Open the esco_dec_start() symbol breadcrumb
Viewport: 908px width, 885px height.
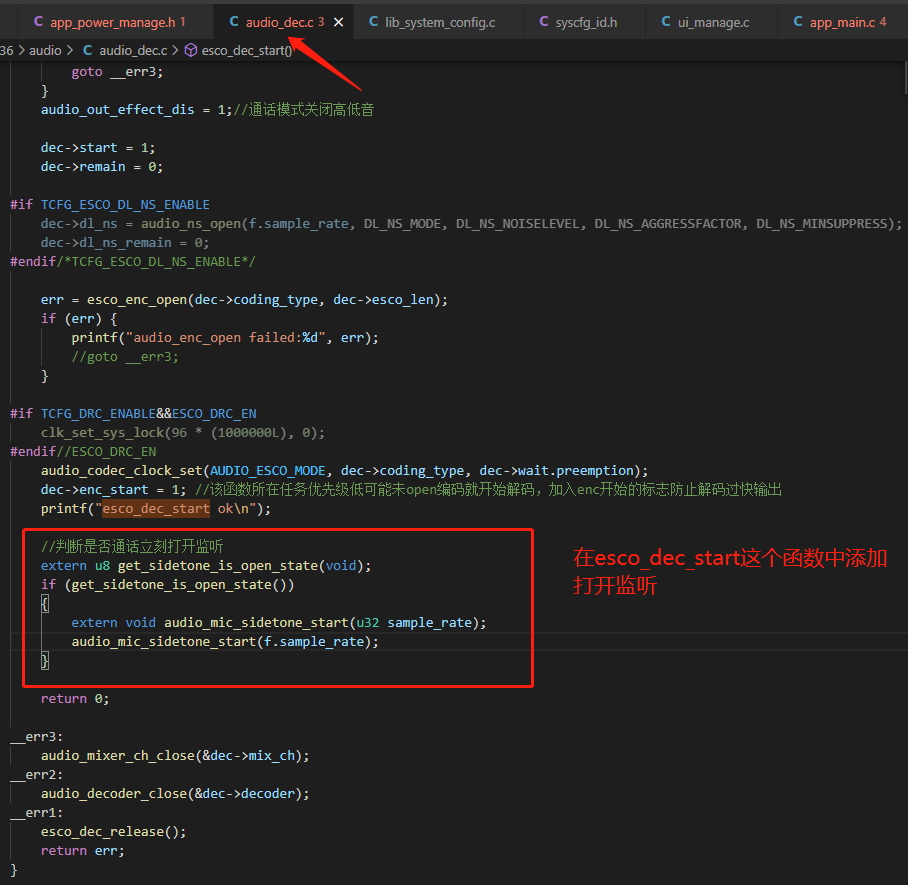pyautogui.click(x=247, y=50)
